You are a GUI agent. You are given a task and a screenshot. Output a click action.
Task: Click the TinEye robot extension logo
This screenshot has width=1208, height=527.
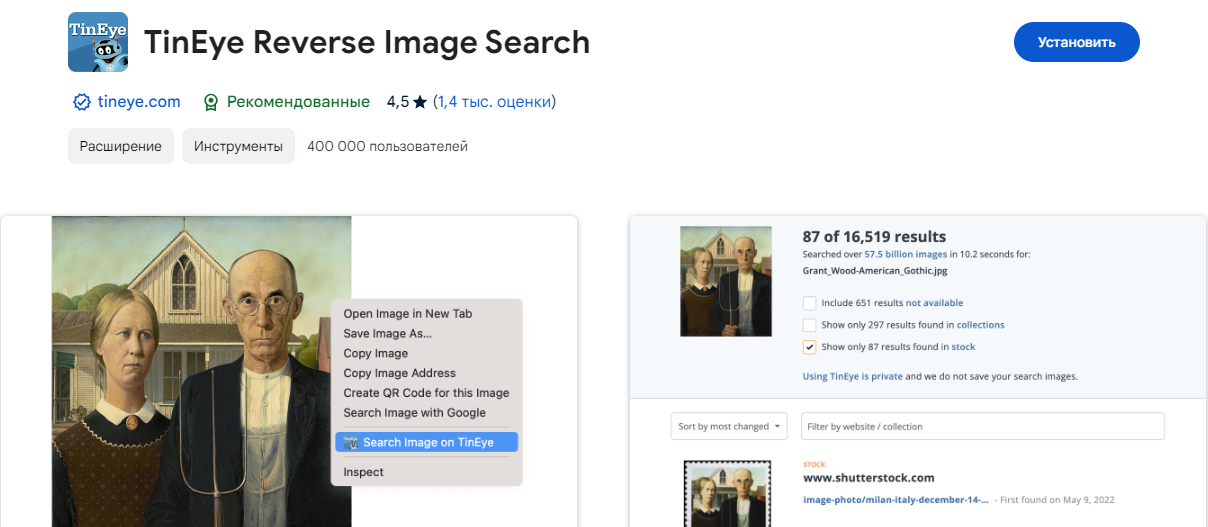click(x=98, y=42)
